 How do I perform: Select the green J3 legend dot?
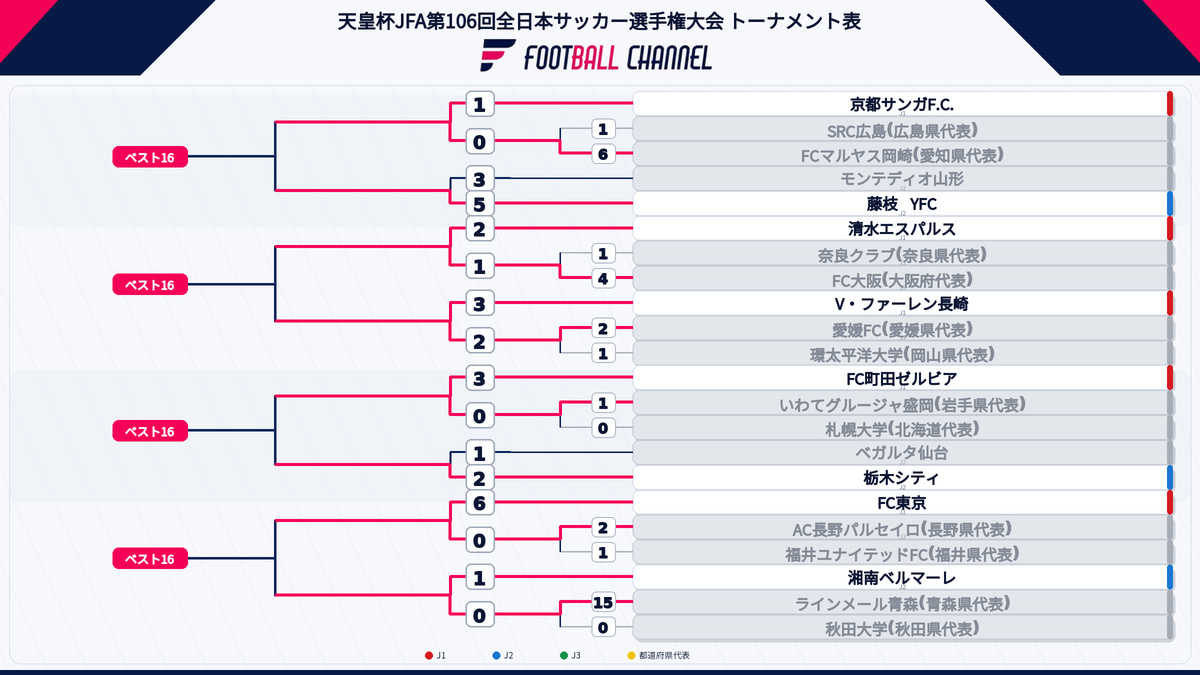tap(563, 656)
